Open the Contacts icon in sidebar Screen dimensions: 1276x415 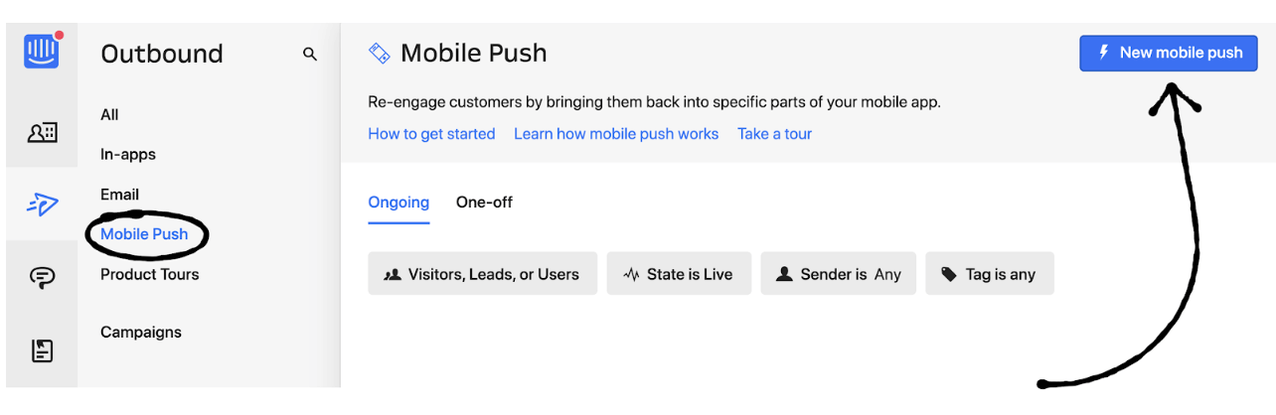coord(42,132)
